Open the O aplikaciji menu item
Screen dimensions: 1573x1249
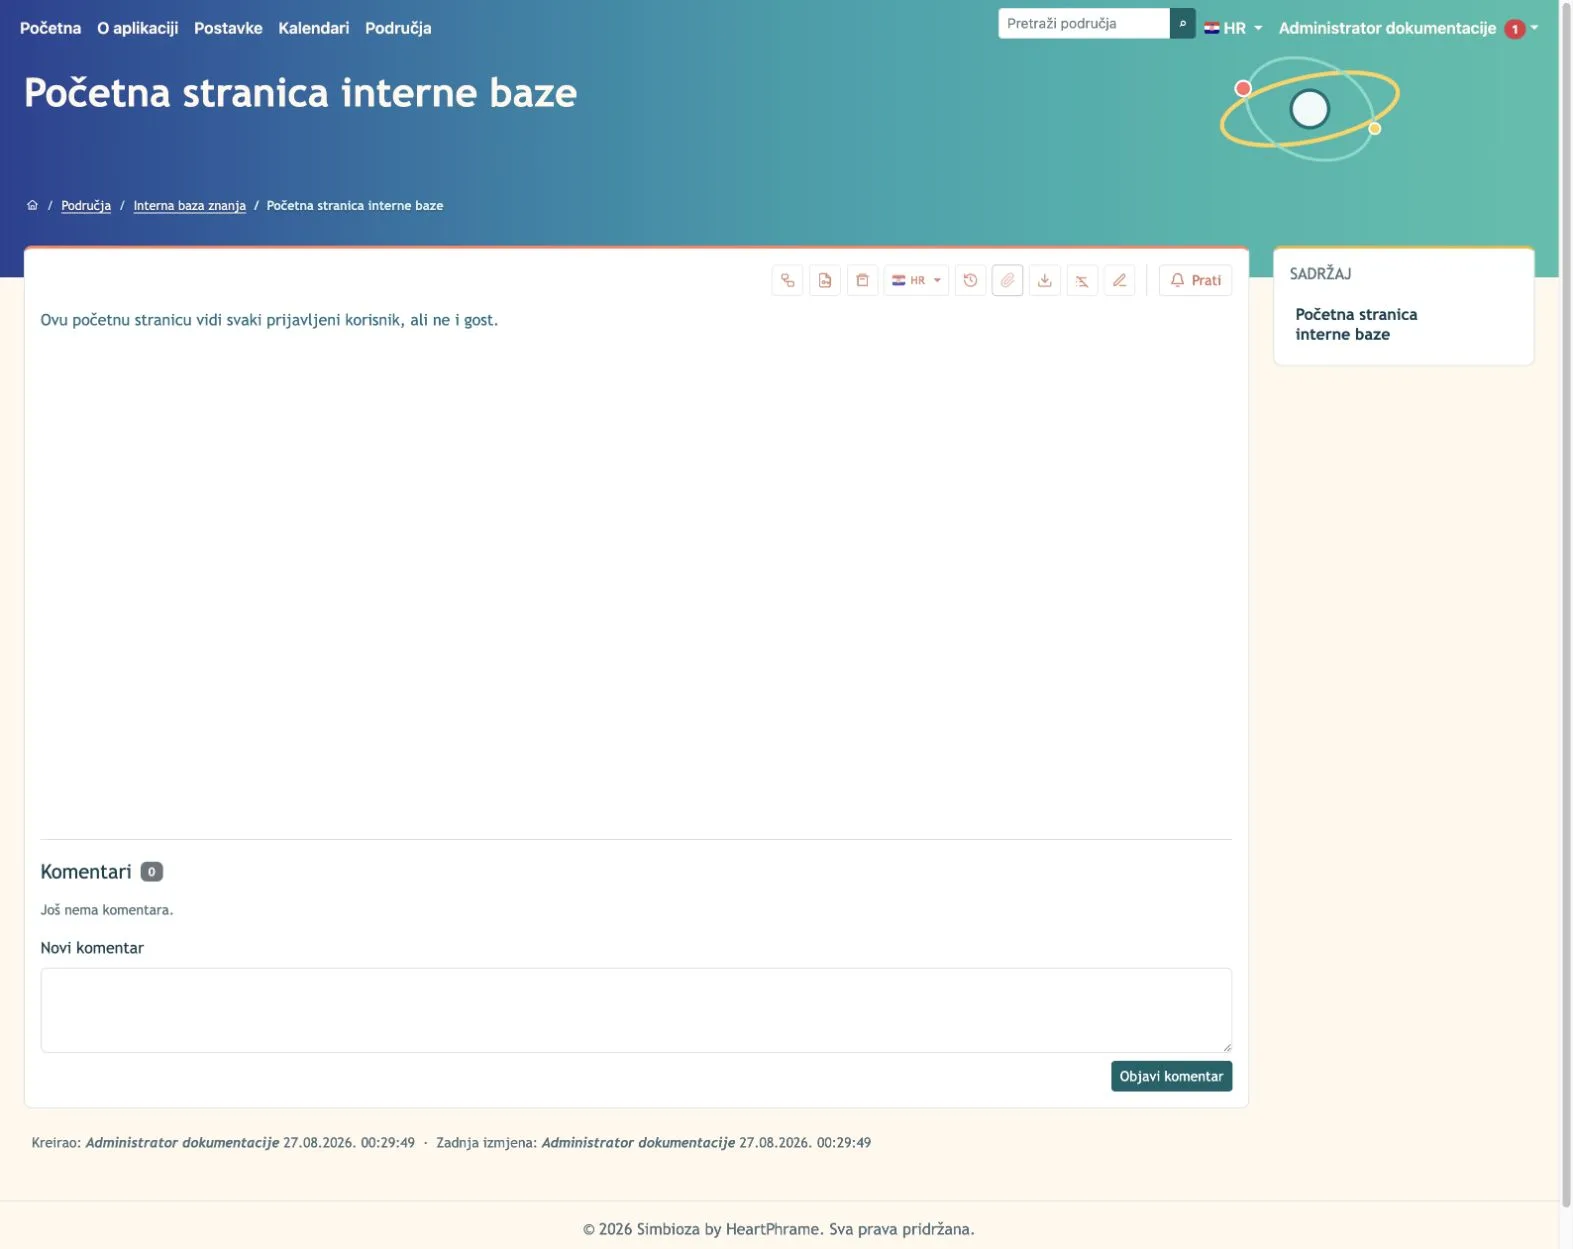pyautogui.click(x=137, y=28)
